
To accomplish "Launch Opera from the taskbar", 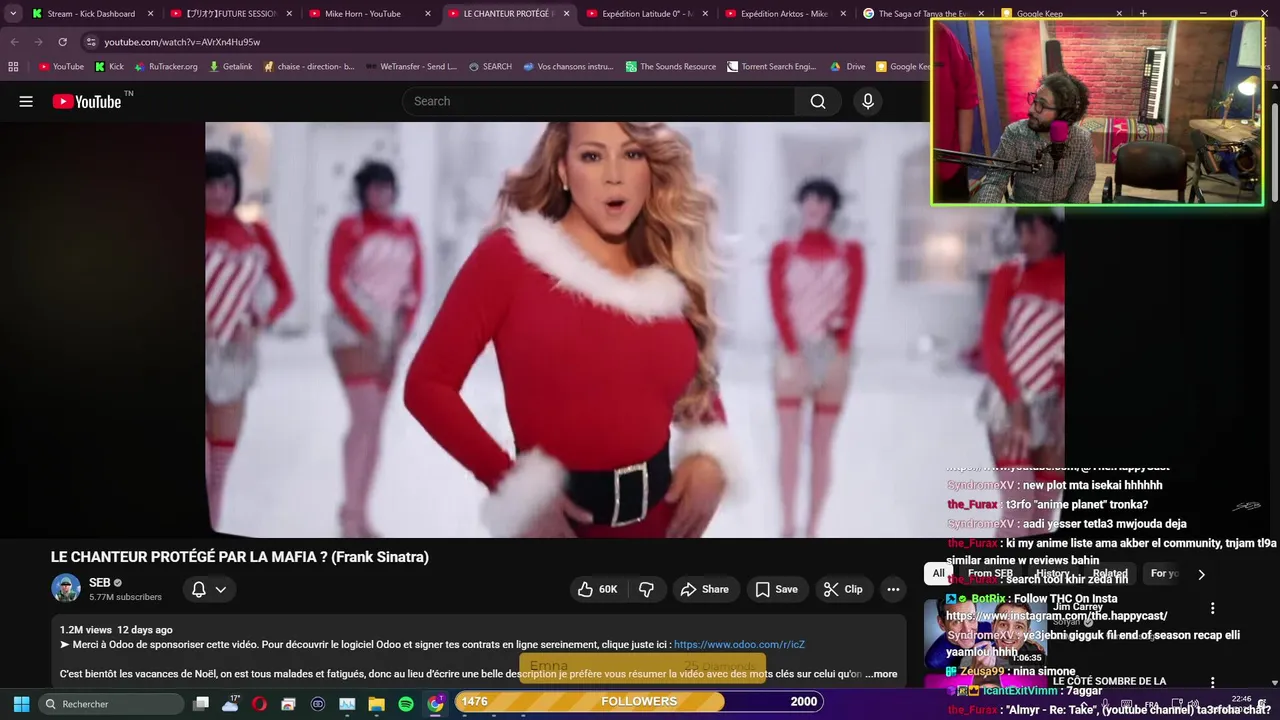I will click(259, 704).
